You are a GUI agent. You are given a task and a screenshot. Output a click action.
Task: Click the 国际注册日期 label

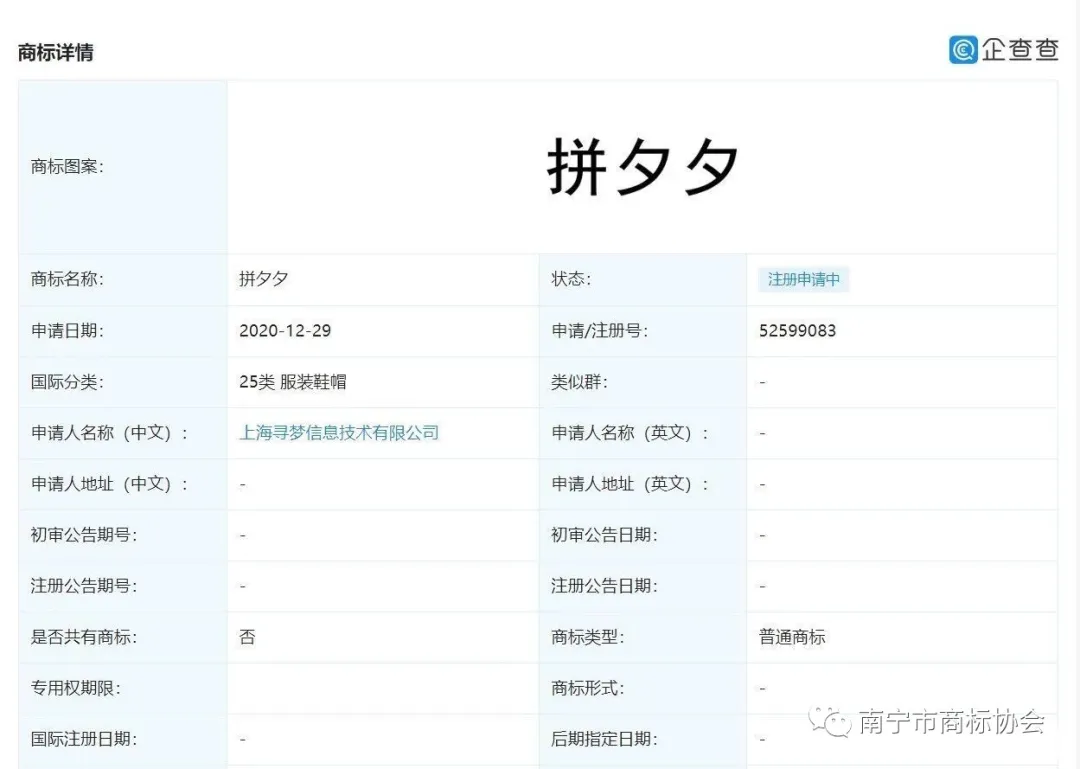(84, 739)
